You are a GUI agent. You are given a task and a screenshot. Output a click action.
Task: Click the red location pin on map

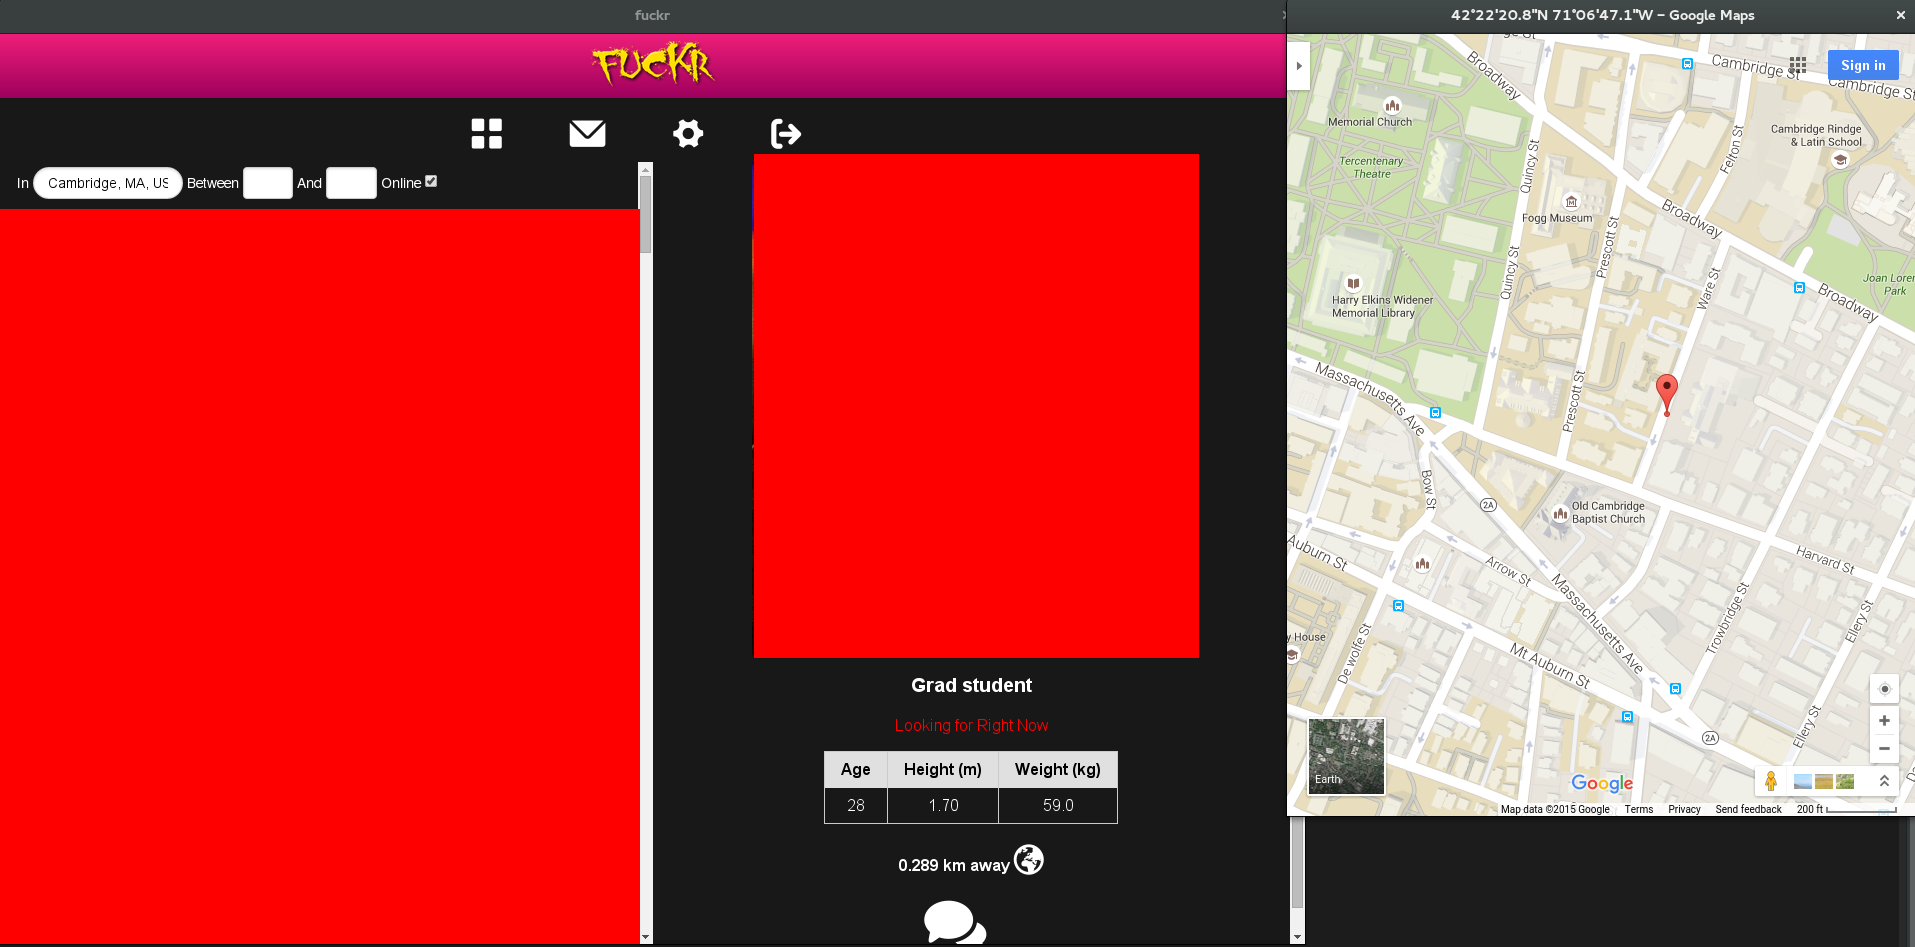[x=1666, y=394]
